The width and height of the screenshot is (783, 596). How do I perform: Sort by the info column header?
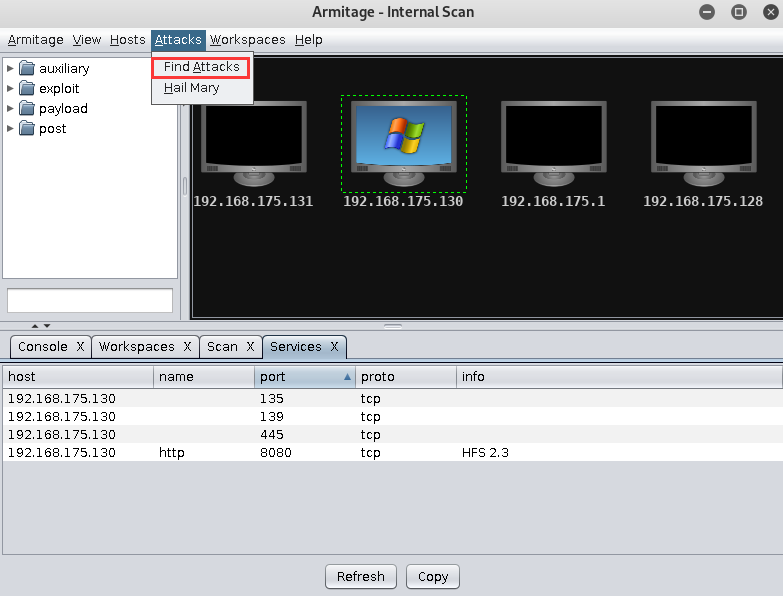(x=619, y=377)
